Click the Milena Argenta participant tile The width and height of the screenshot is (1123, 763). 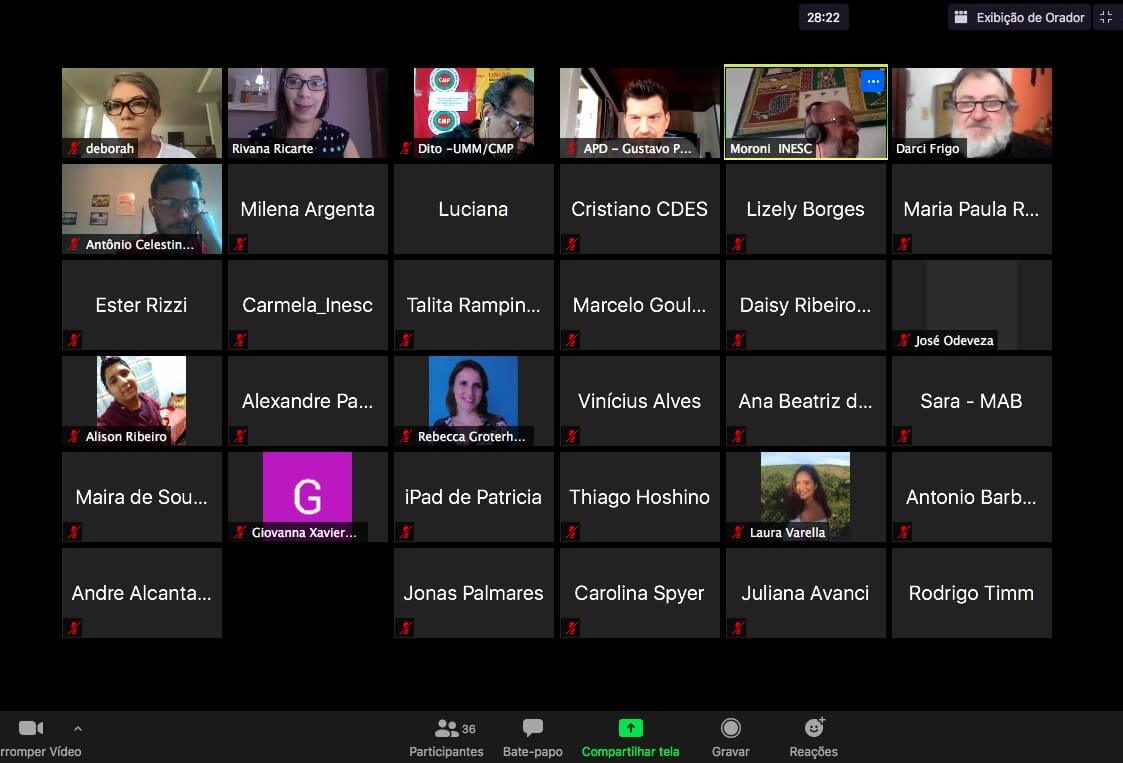[307, 209]
